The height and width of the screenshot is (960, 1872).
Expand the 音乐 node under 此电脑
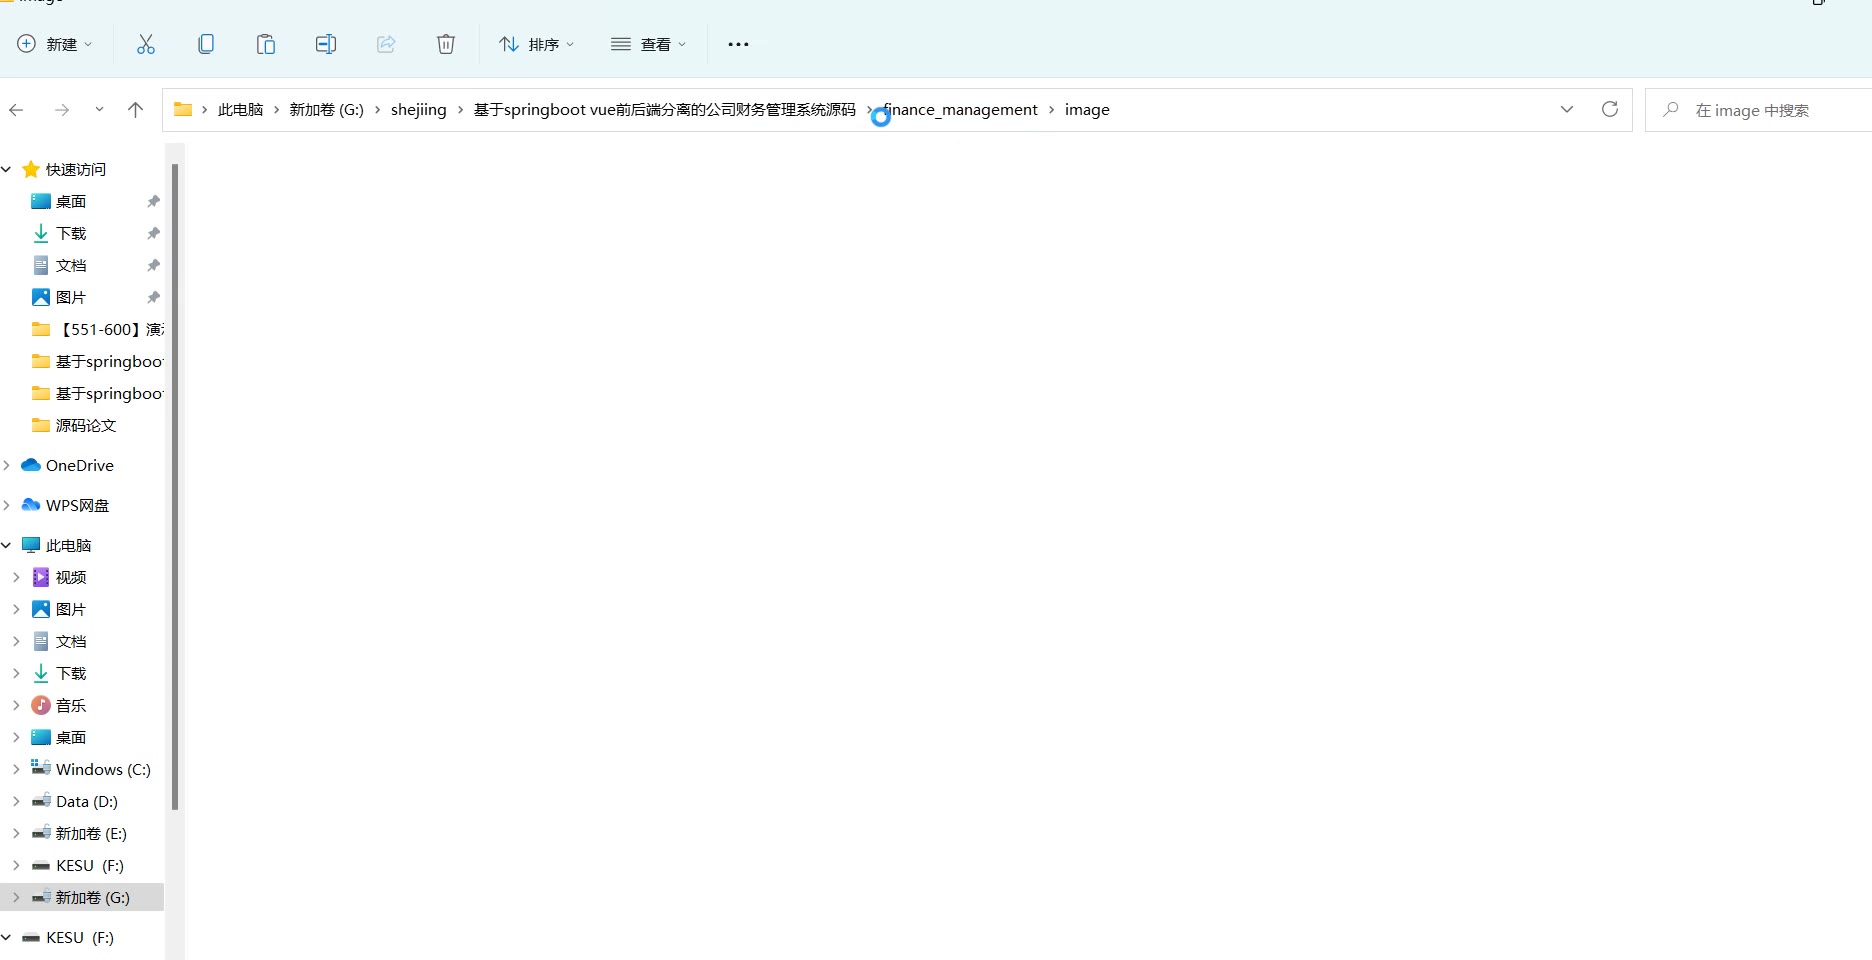coord(16,705)
